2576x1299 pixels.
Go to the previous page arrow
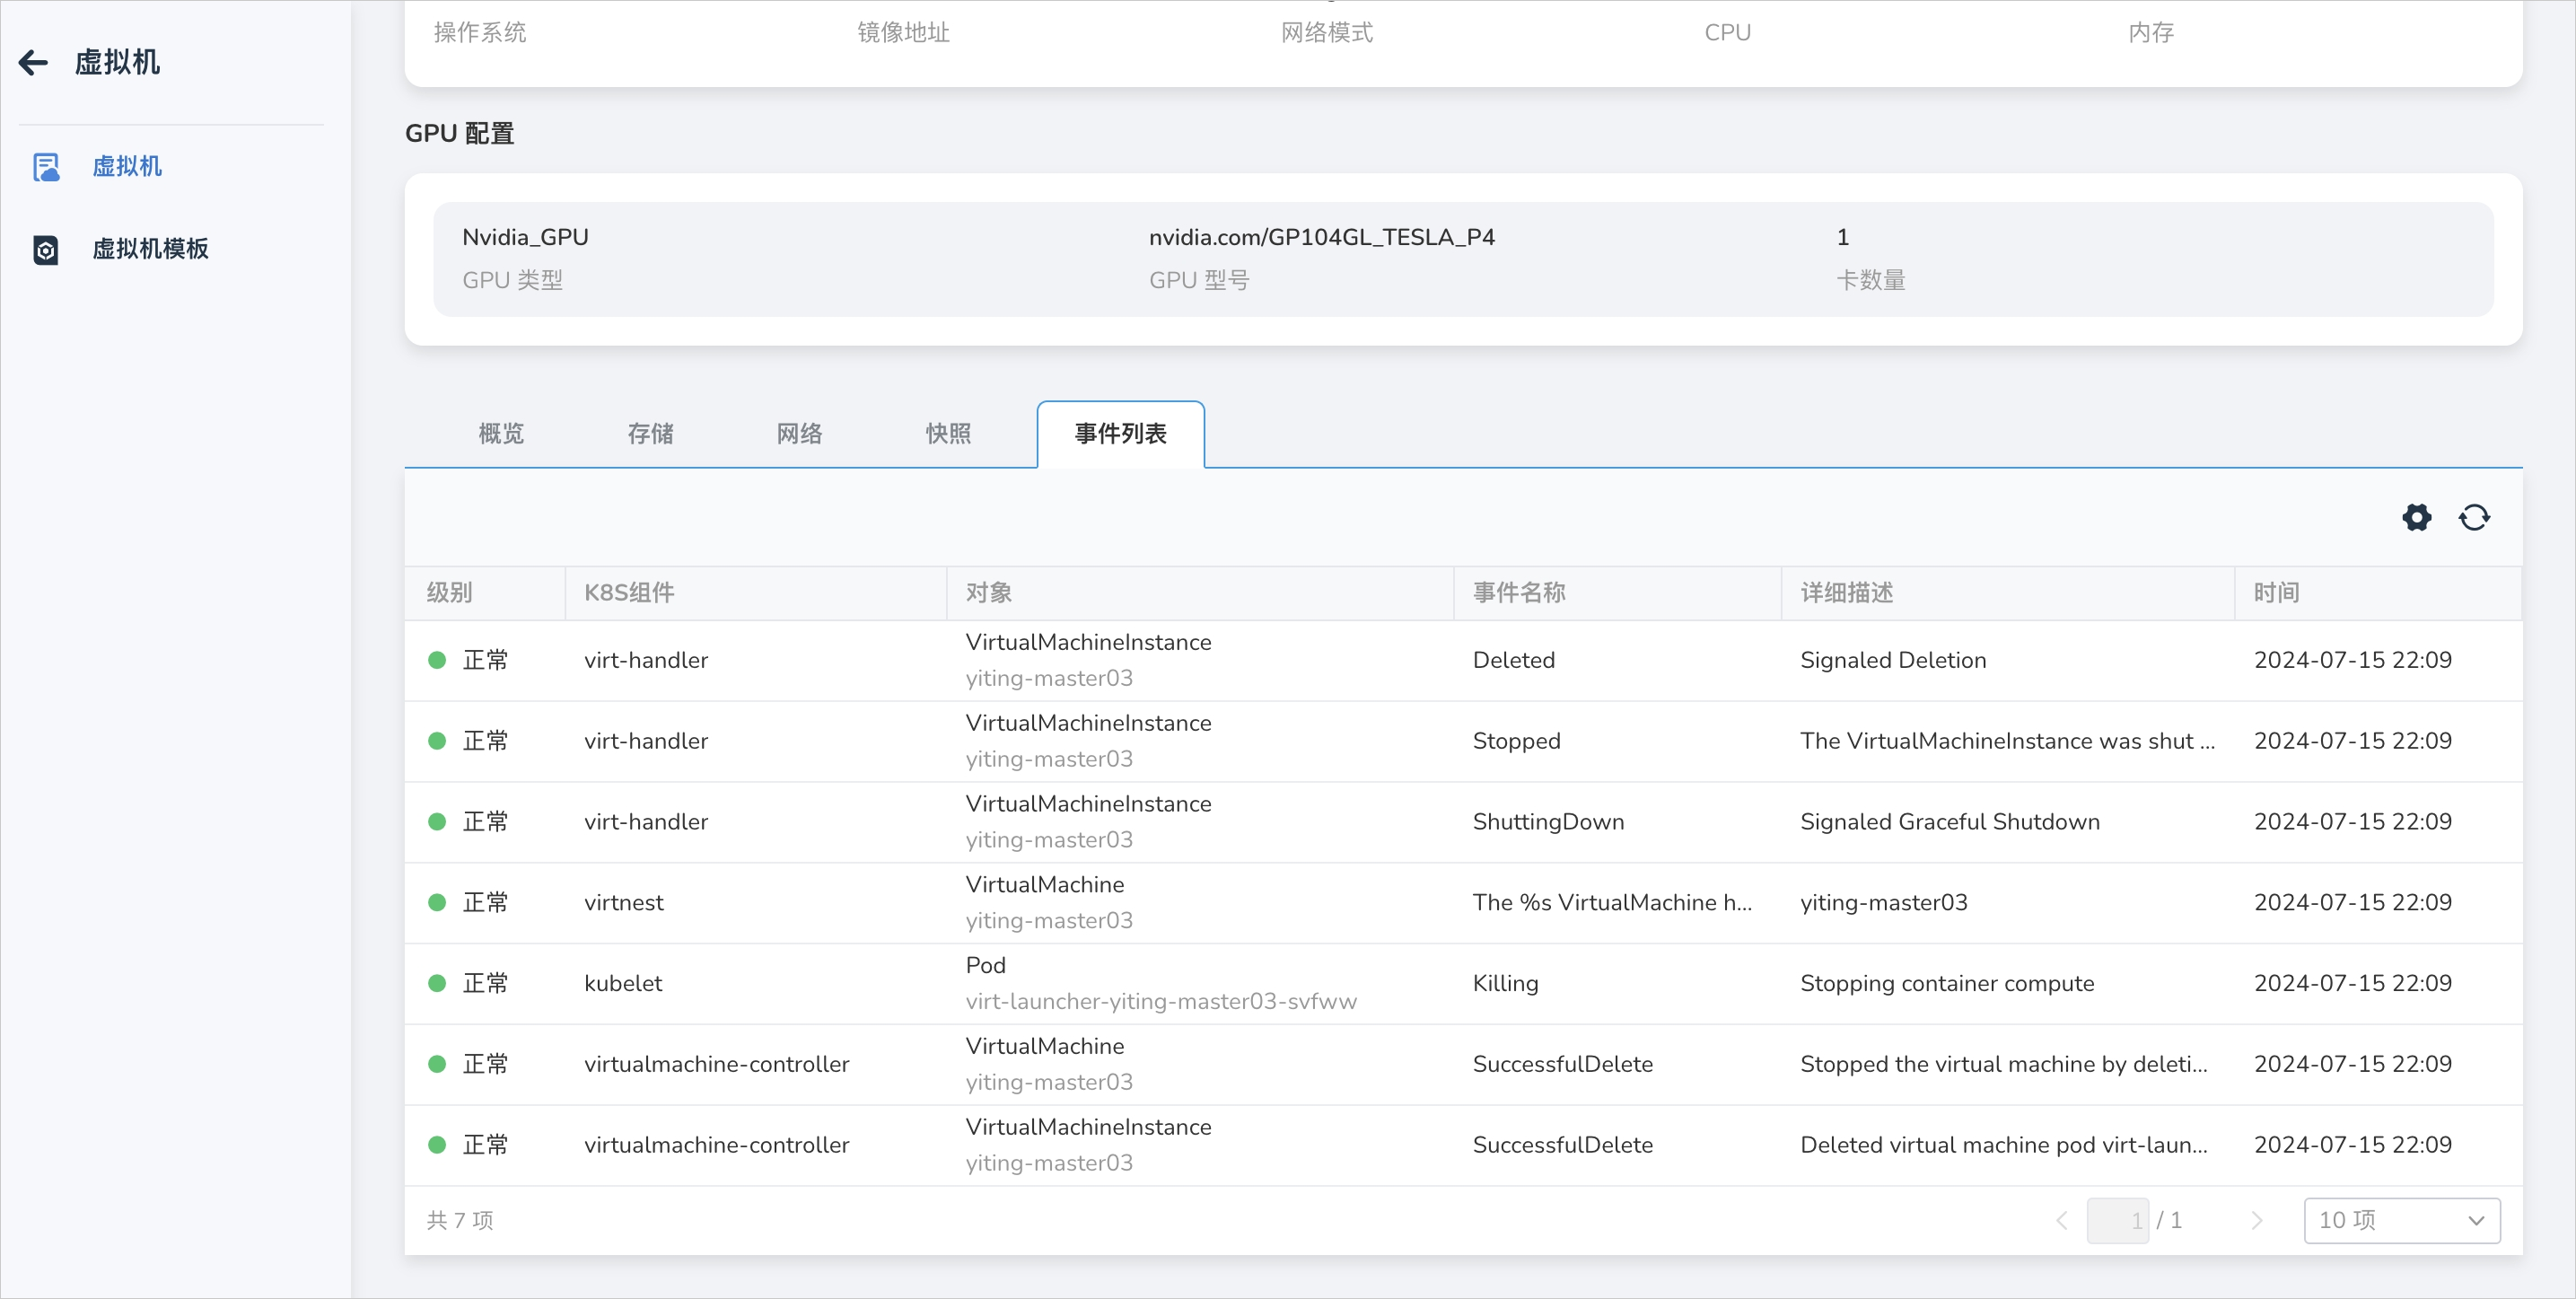tap(2061, 1220)
